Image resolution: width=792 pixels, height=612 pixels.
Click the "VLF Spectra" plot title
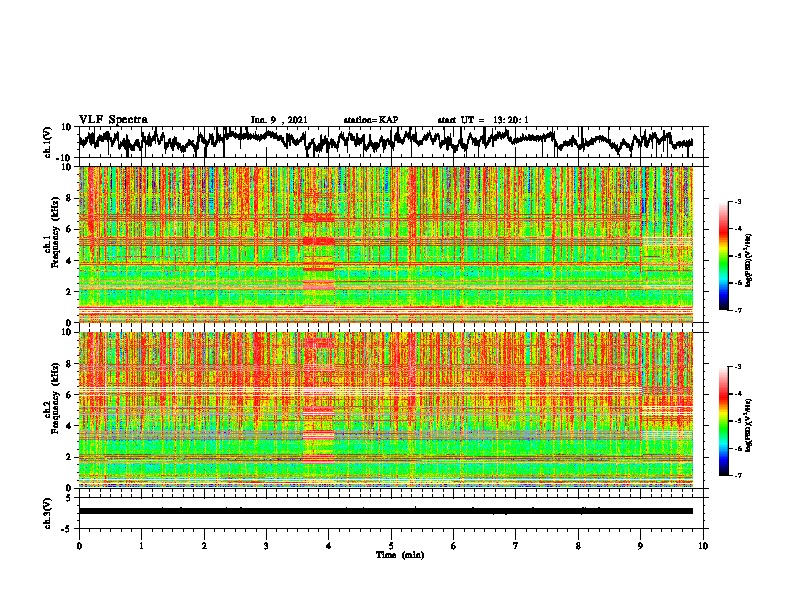point(113,120)
